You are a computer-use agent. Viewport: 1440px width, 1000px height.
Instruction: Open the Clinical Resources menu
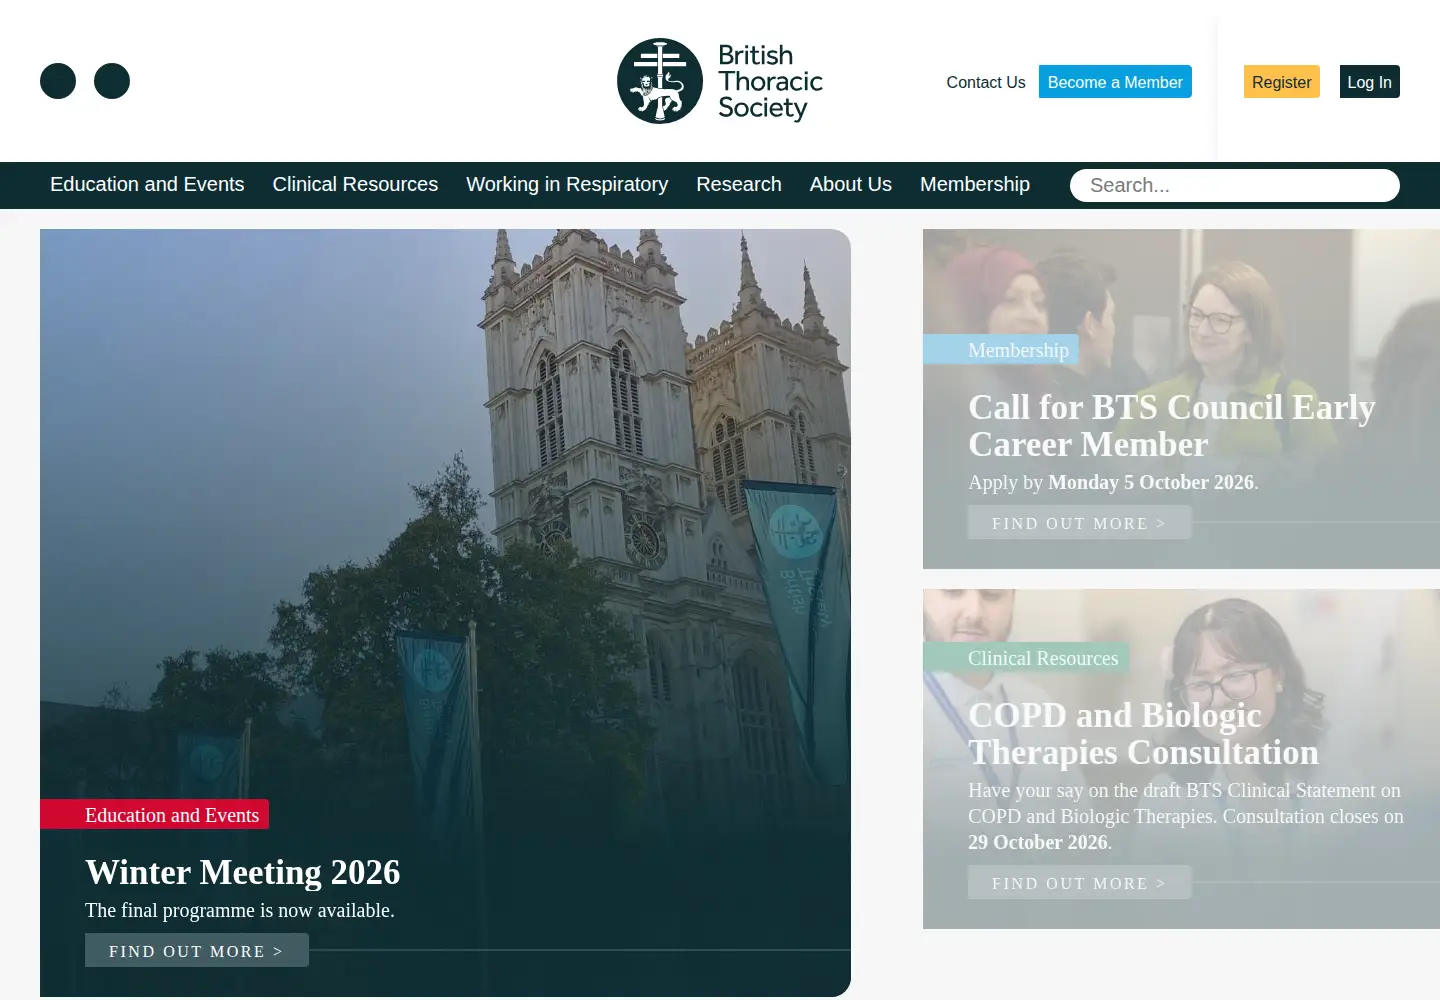(355, 184)
